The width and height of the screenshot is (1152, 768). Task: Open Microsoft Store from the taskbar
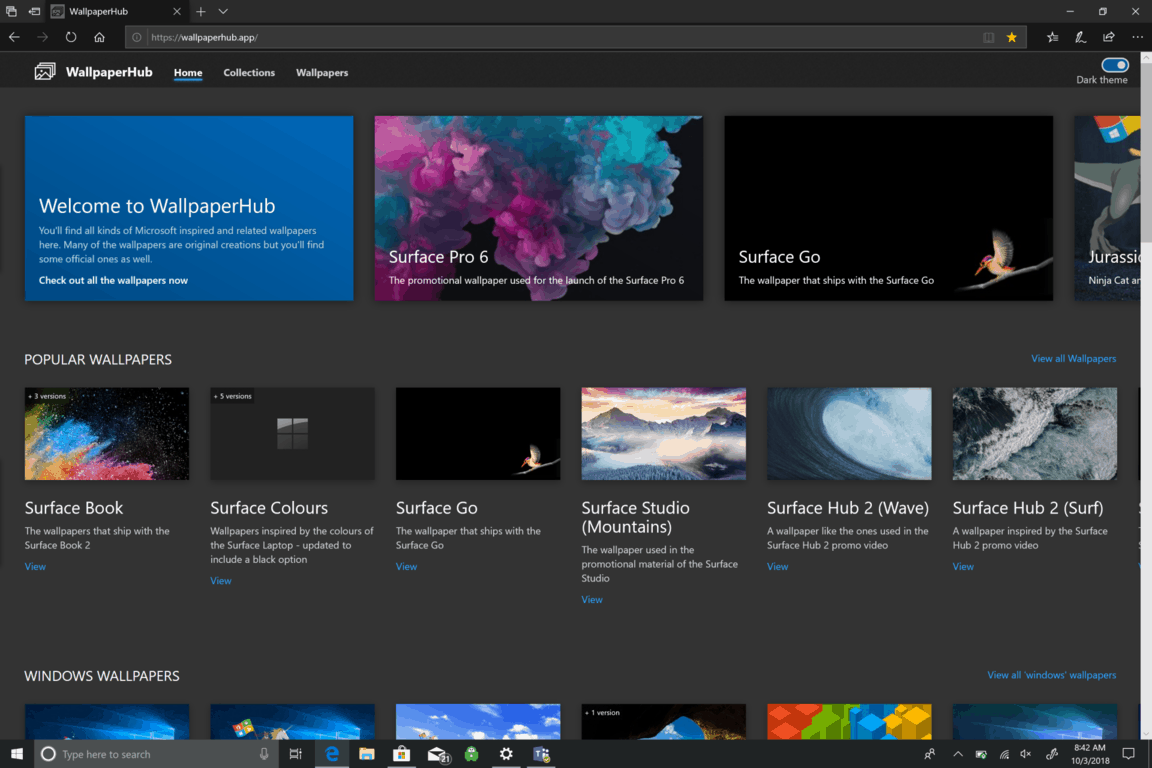tap(401, 754)
